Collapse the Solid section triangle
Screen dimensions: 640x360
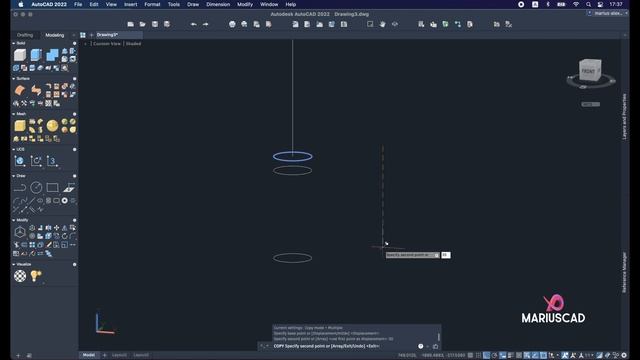(x=13, y=43)
